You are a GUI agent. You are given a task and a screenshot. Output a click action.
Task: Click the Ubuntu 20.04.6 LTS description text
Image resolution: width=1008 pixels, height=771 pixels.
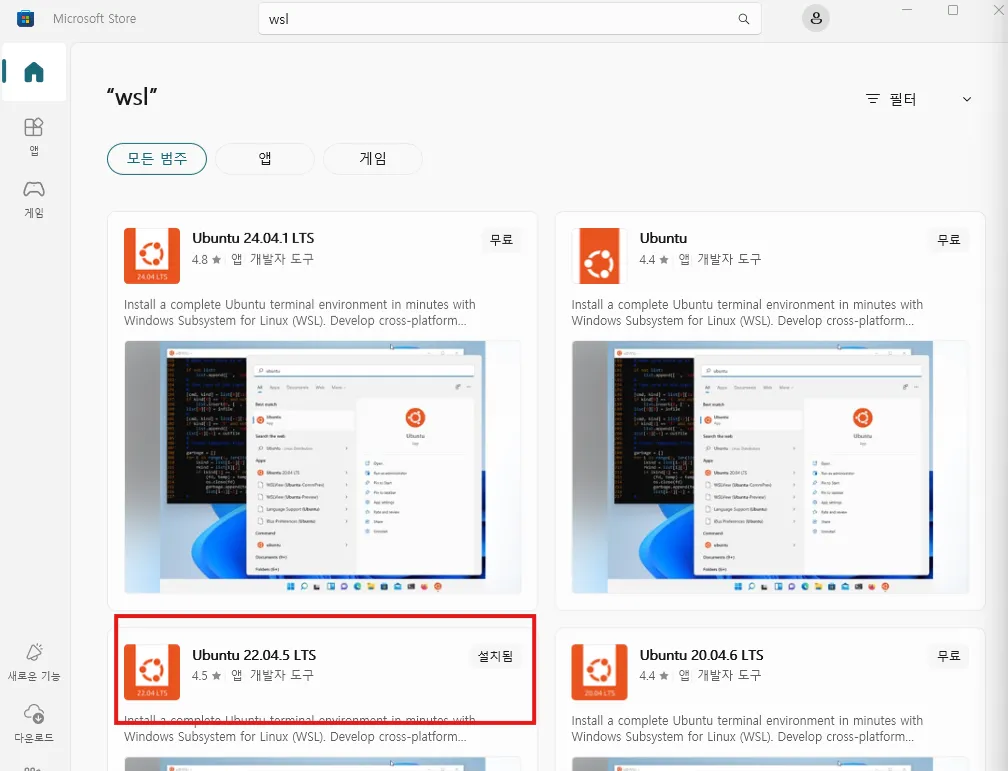coord(747,729)
